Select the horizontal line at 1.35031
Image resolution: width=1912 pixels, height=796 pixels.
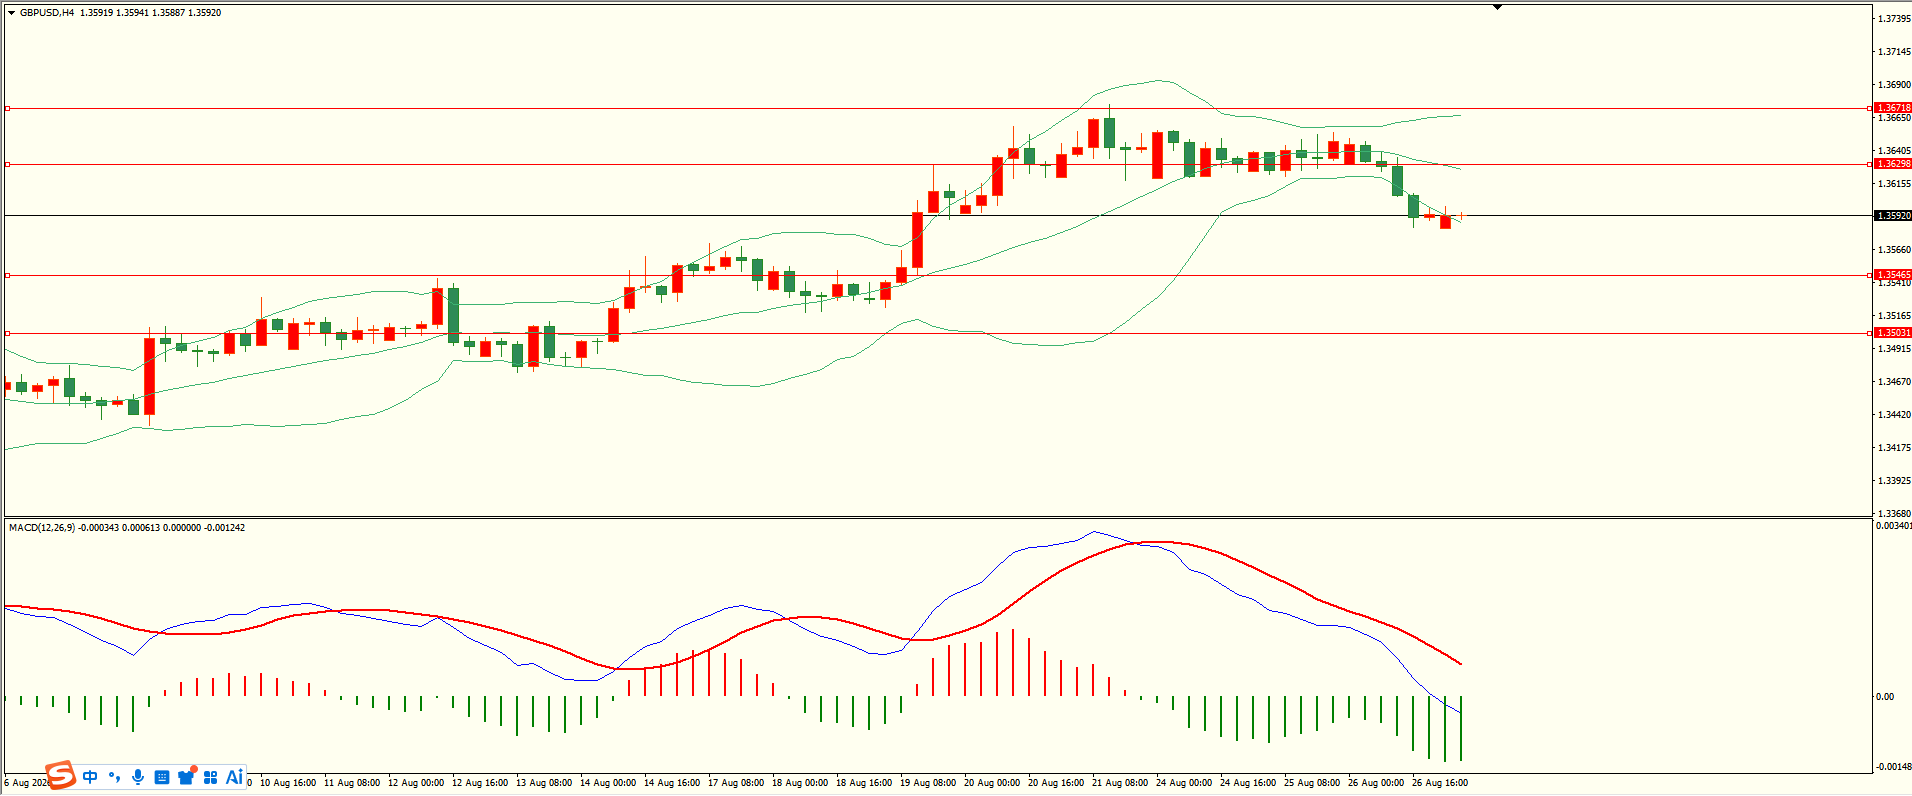pos(937,333)
